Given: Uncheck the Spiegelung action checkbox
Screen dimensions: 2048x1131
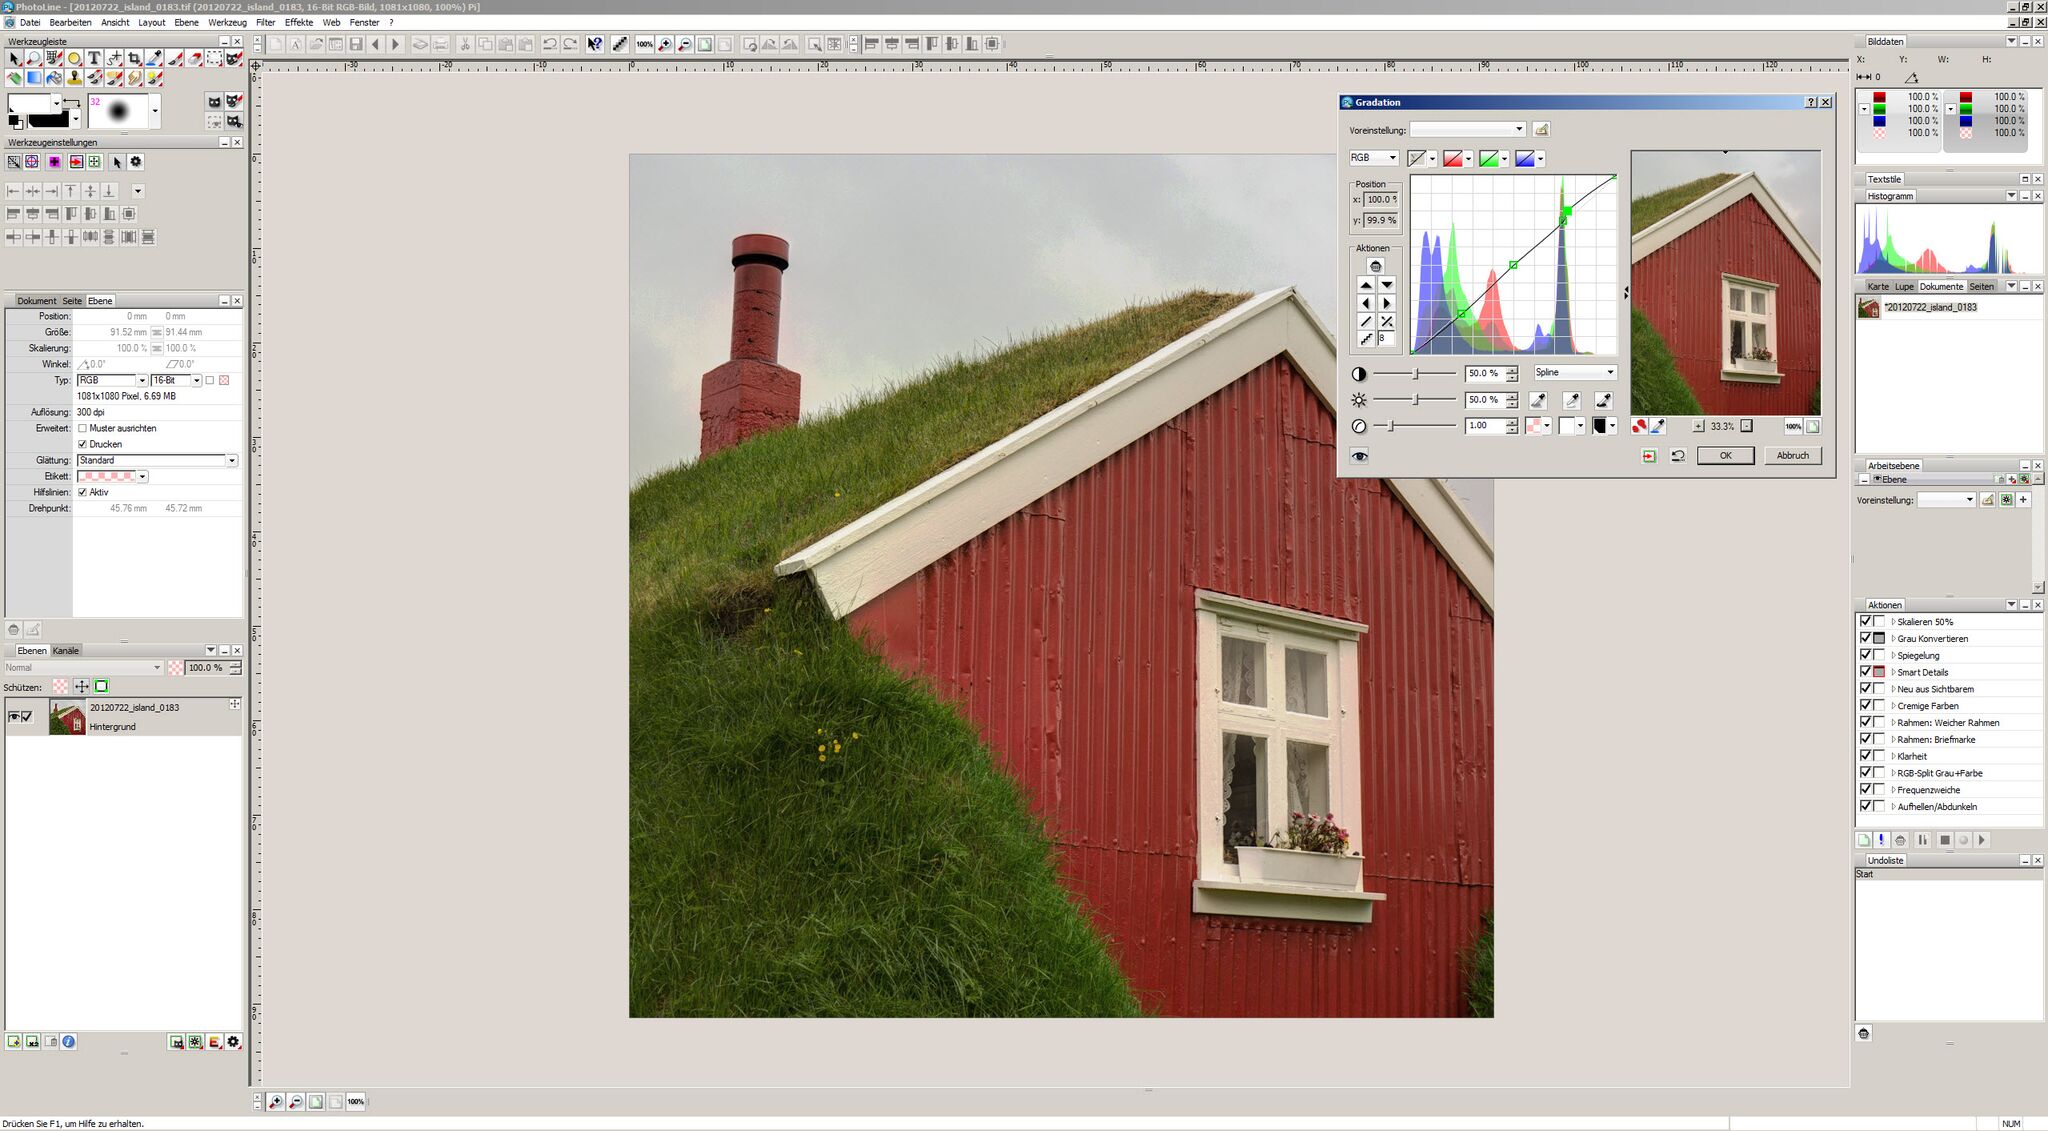Looking at the screenshot, I should [1865, 654].
